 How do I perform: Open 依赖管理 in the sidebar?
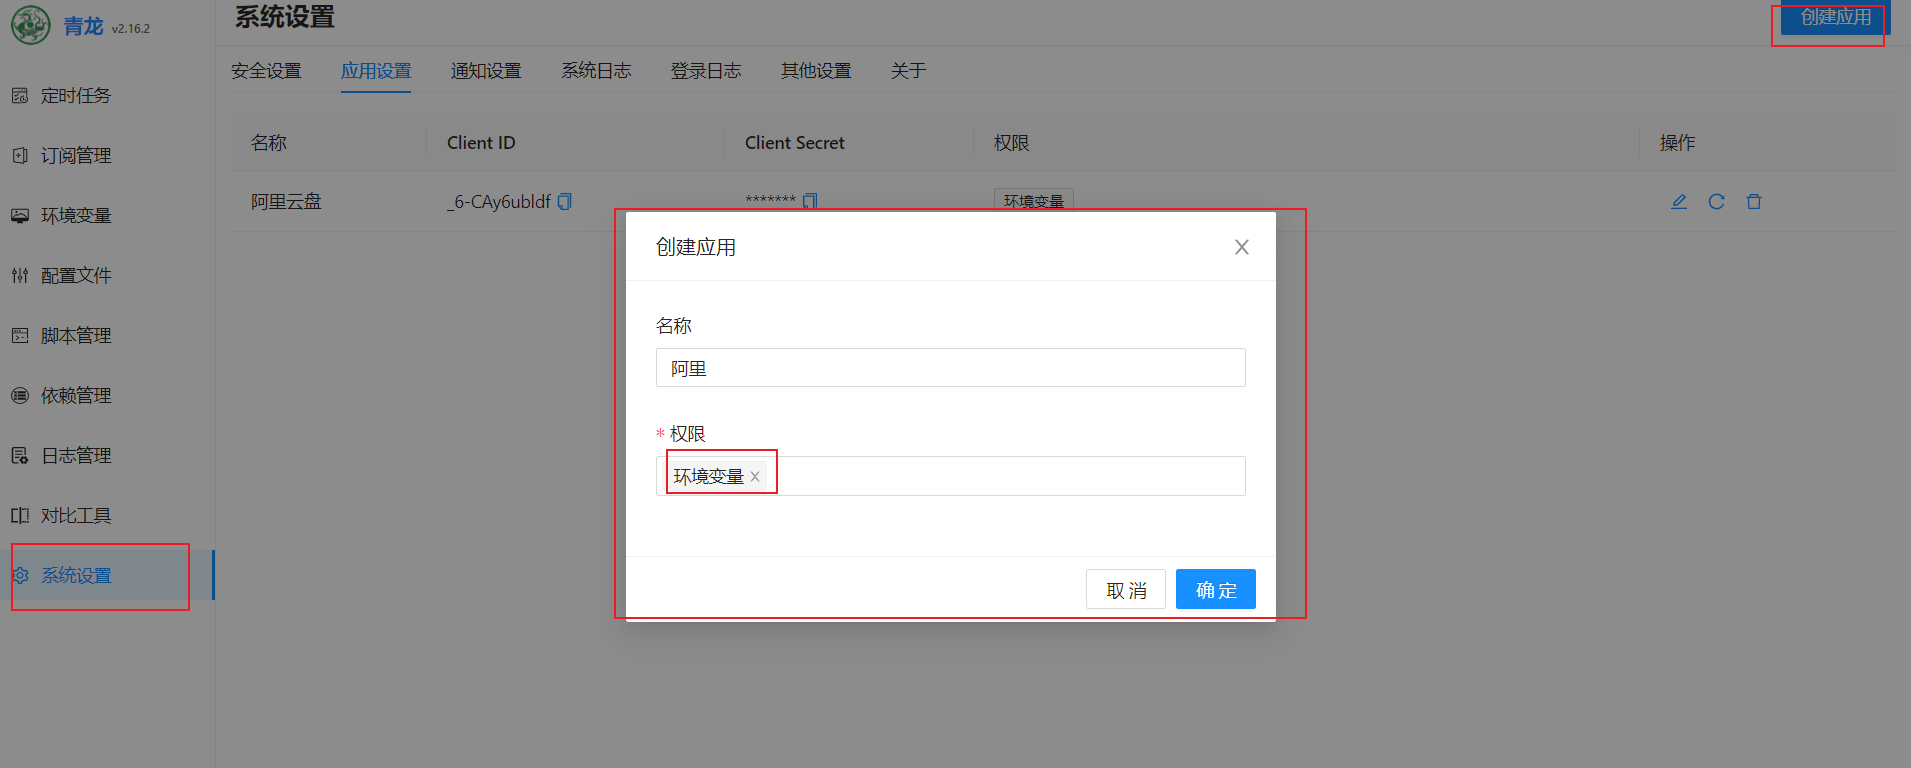pos(107,396)
